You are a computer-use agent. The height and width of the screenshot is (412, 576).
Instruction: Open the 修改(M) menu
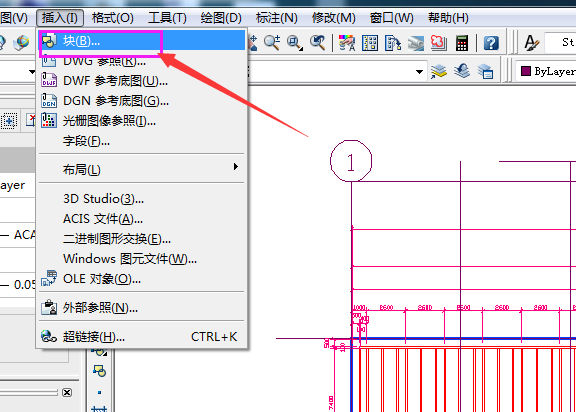click(334, 18)
